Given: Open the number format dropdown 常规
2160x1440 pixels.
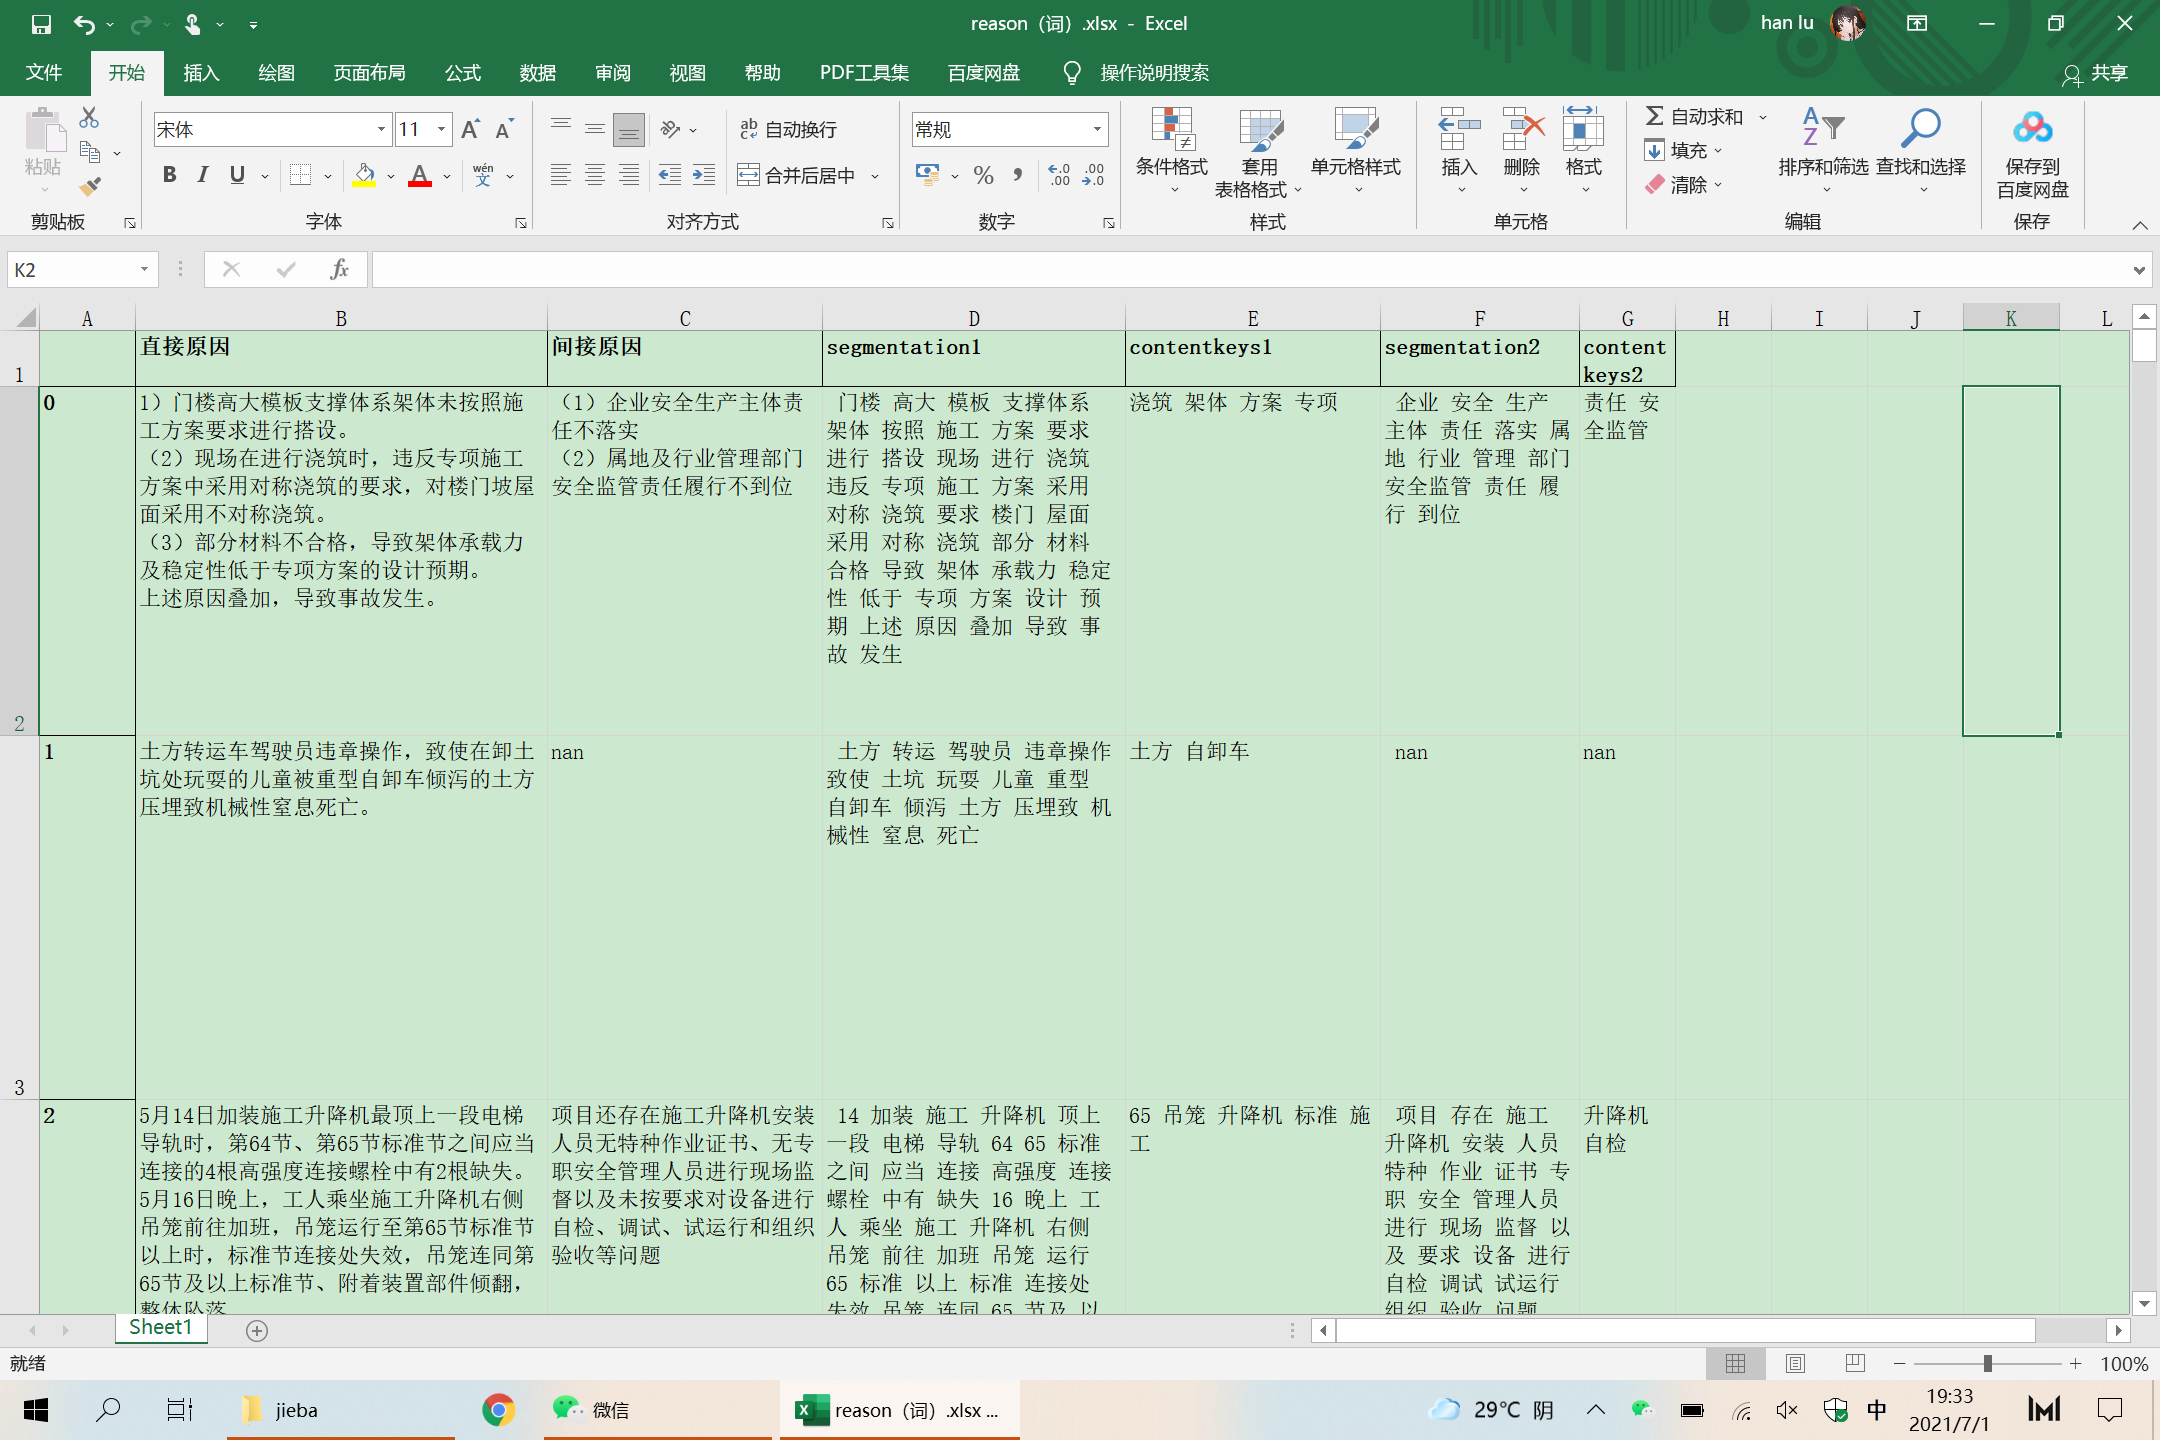Looking at the screenshot, I should click(x=1097, y=129).
